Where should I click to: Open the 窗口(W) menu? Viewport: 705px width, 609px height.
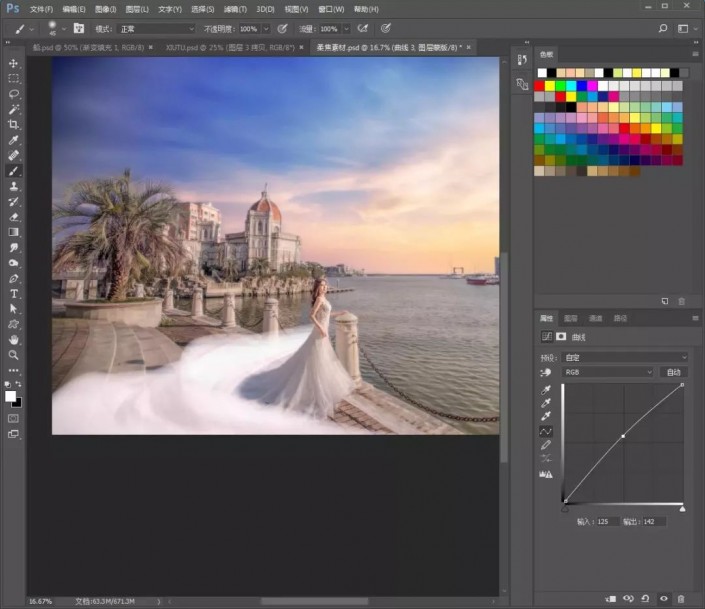click(x=331, y=9)
